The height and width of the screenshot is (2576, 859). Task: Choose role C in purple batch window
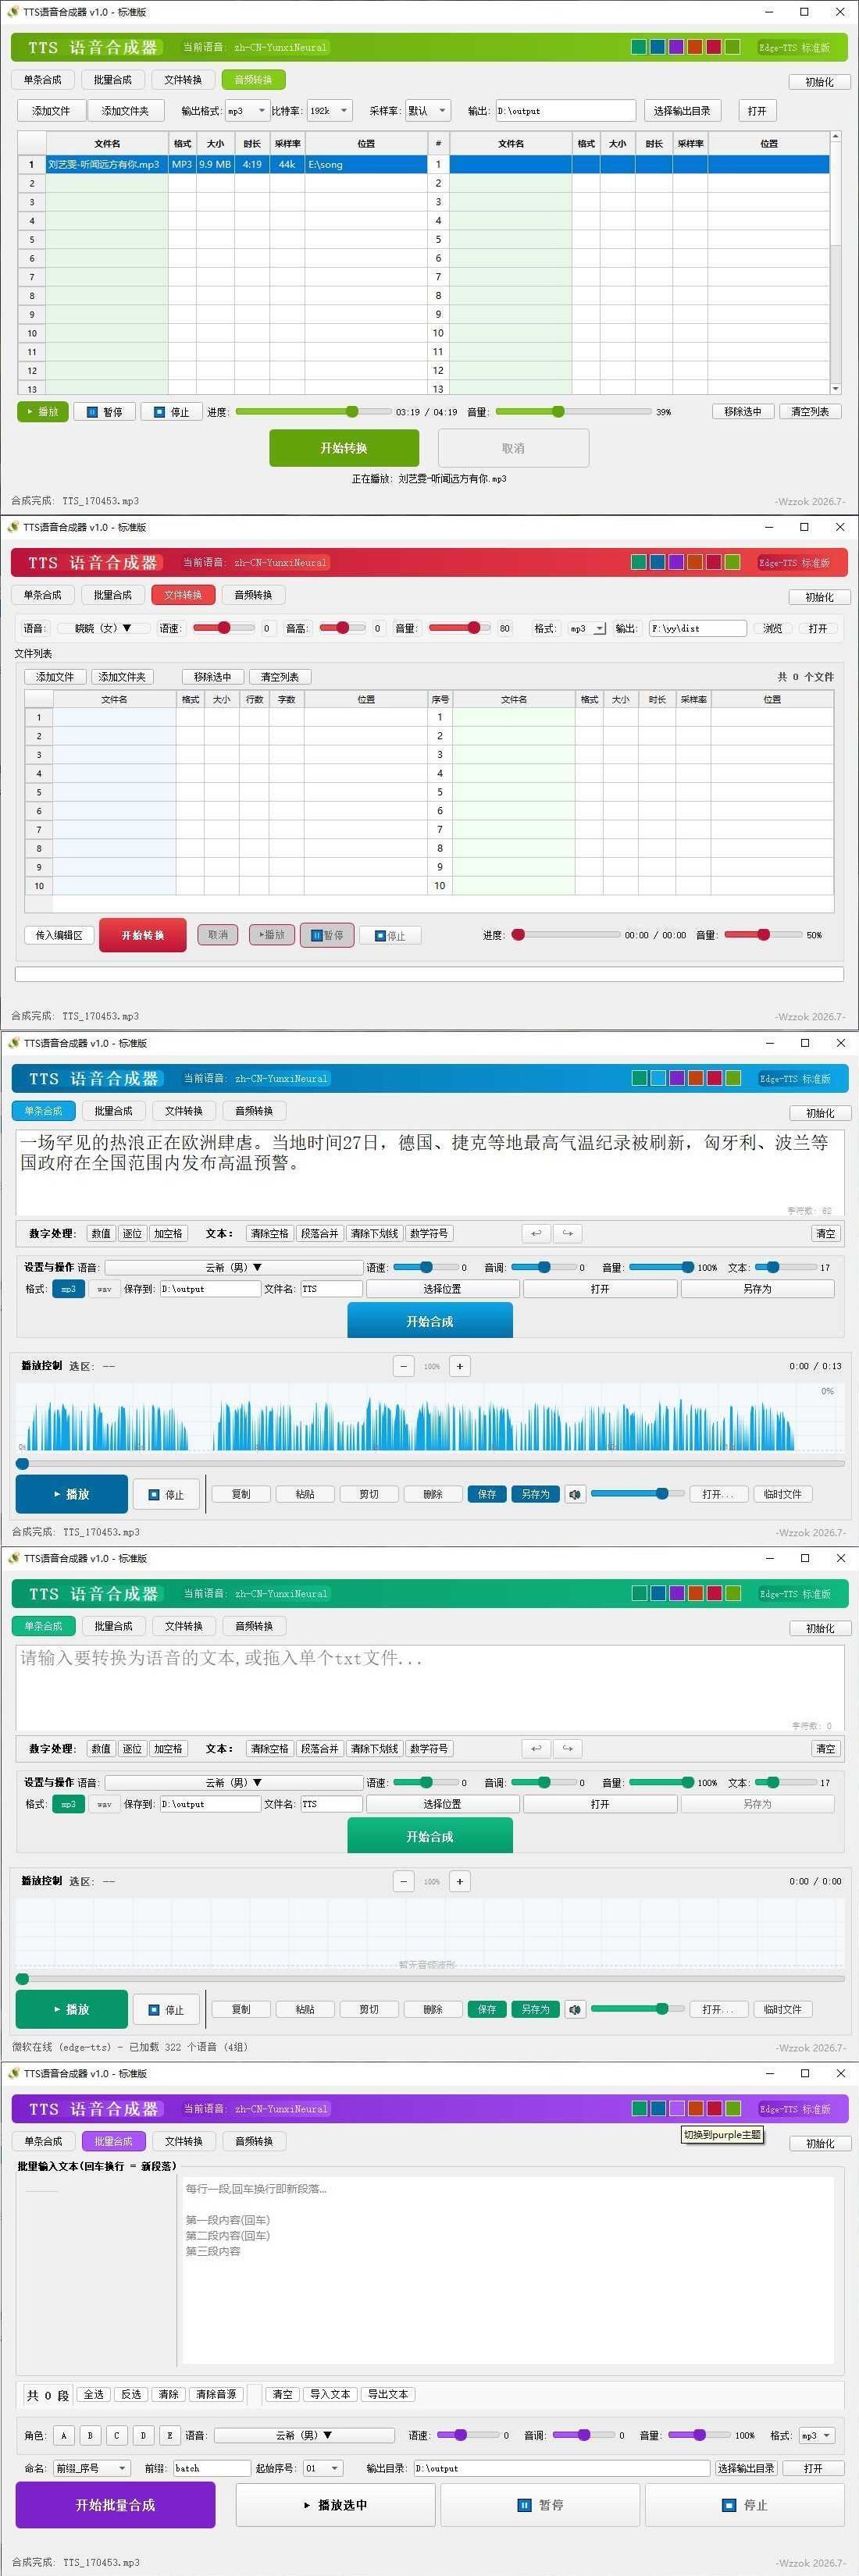pos(116,2435)
